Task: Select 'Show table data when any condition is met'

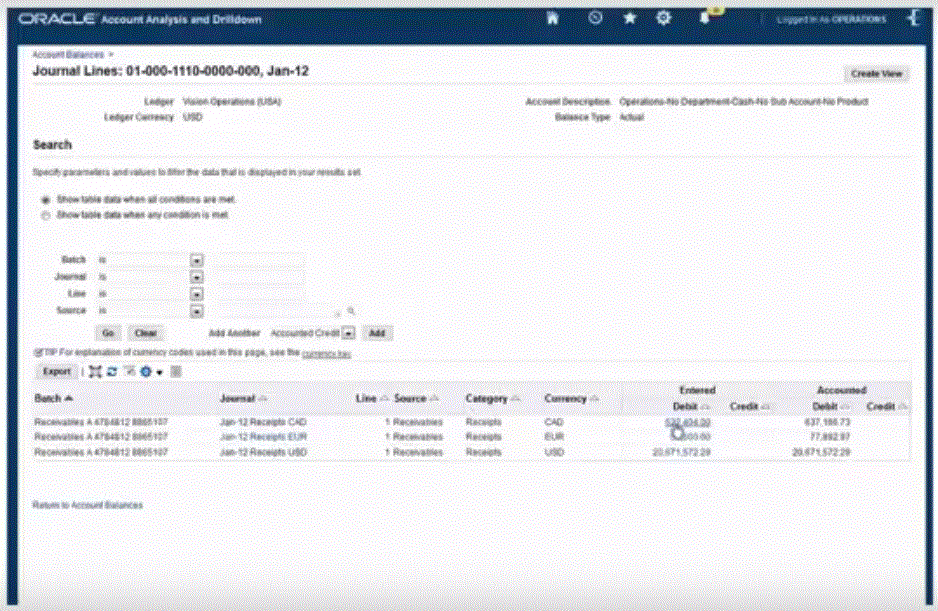Action: click(45, 214)
